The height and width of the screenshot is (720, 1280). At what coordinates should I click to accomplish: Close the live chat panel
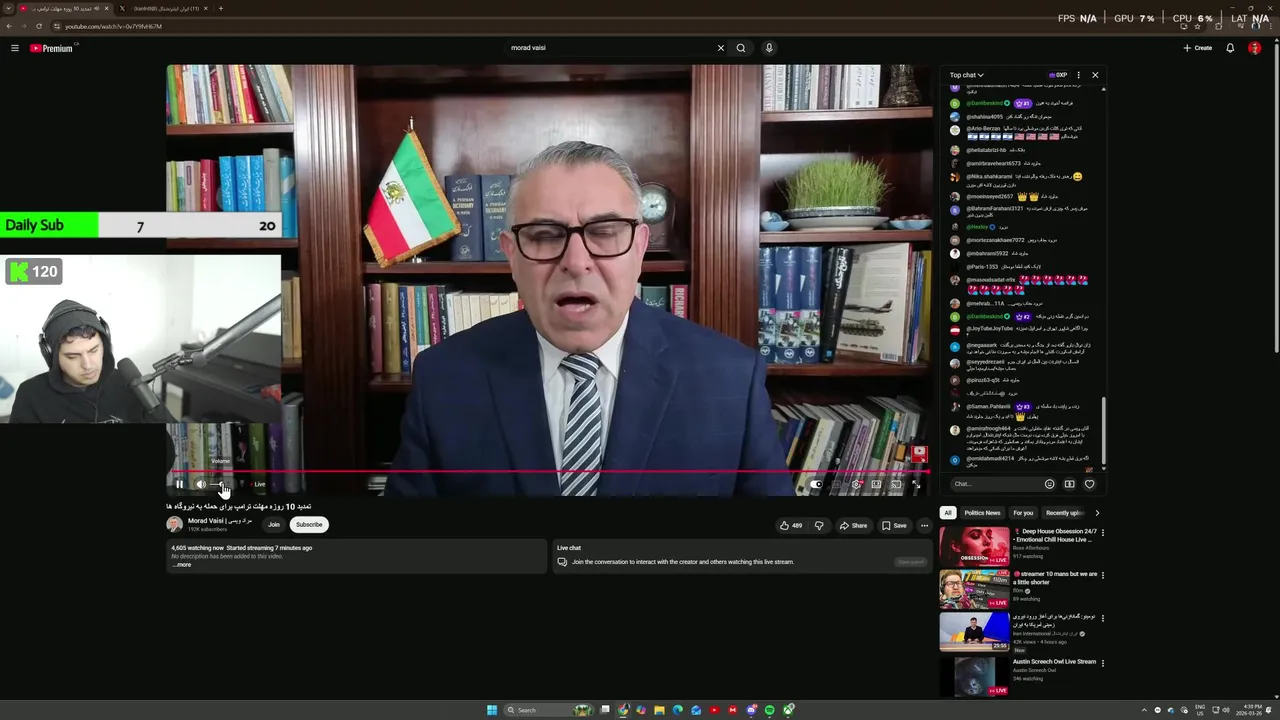click(1095, 75)
